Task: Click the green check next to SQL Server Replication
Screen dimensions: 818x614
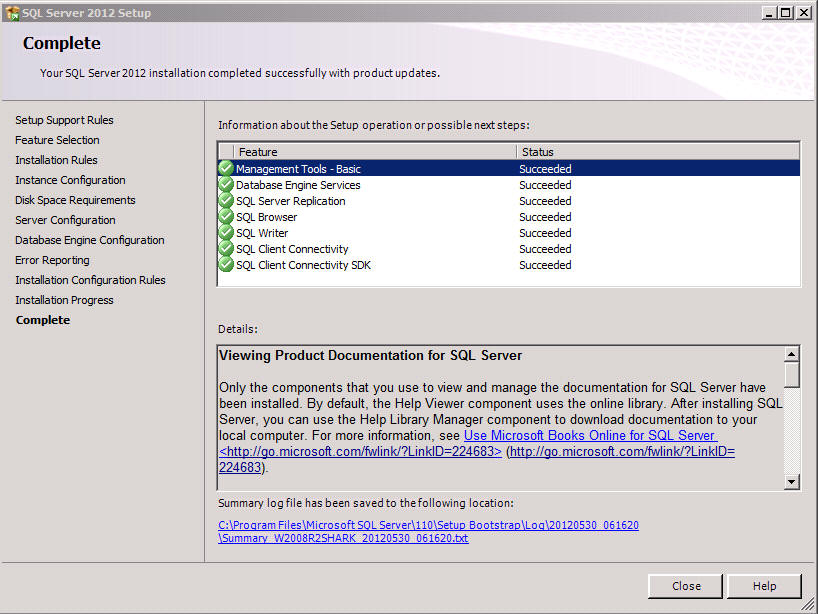Action: click(x=226, y=201)
